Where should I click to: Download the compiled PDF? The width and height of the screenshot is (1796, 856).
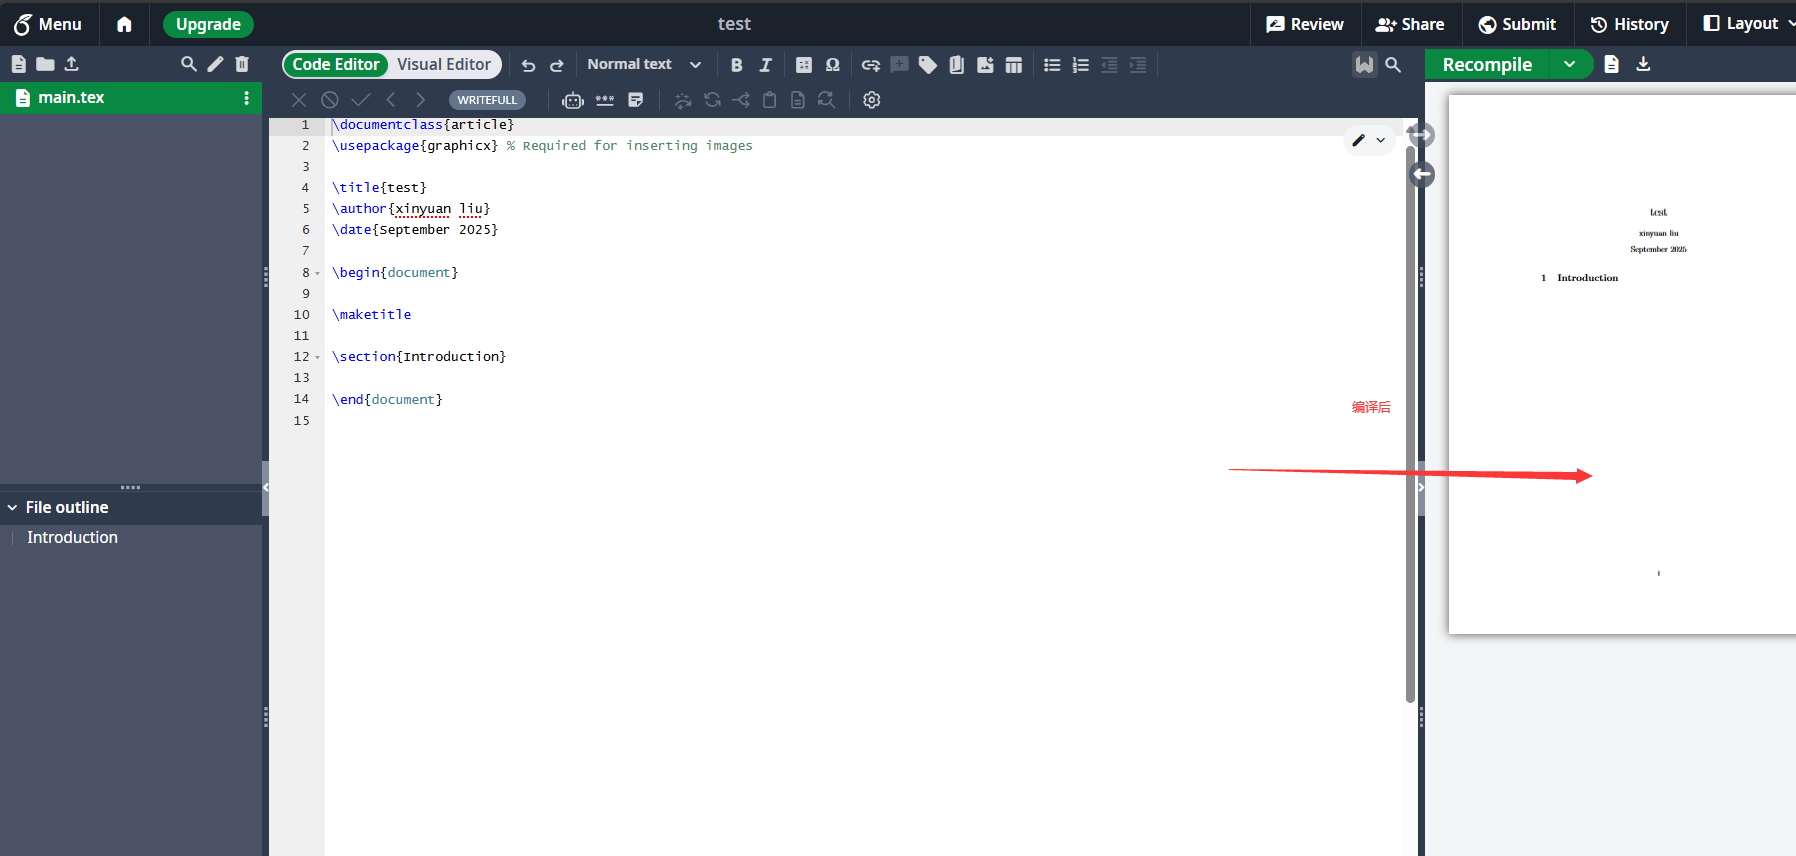1643,64
